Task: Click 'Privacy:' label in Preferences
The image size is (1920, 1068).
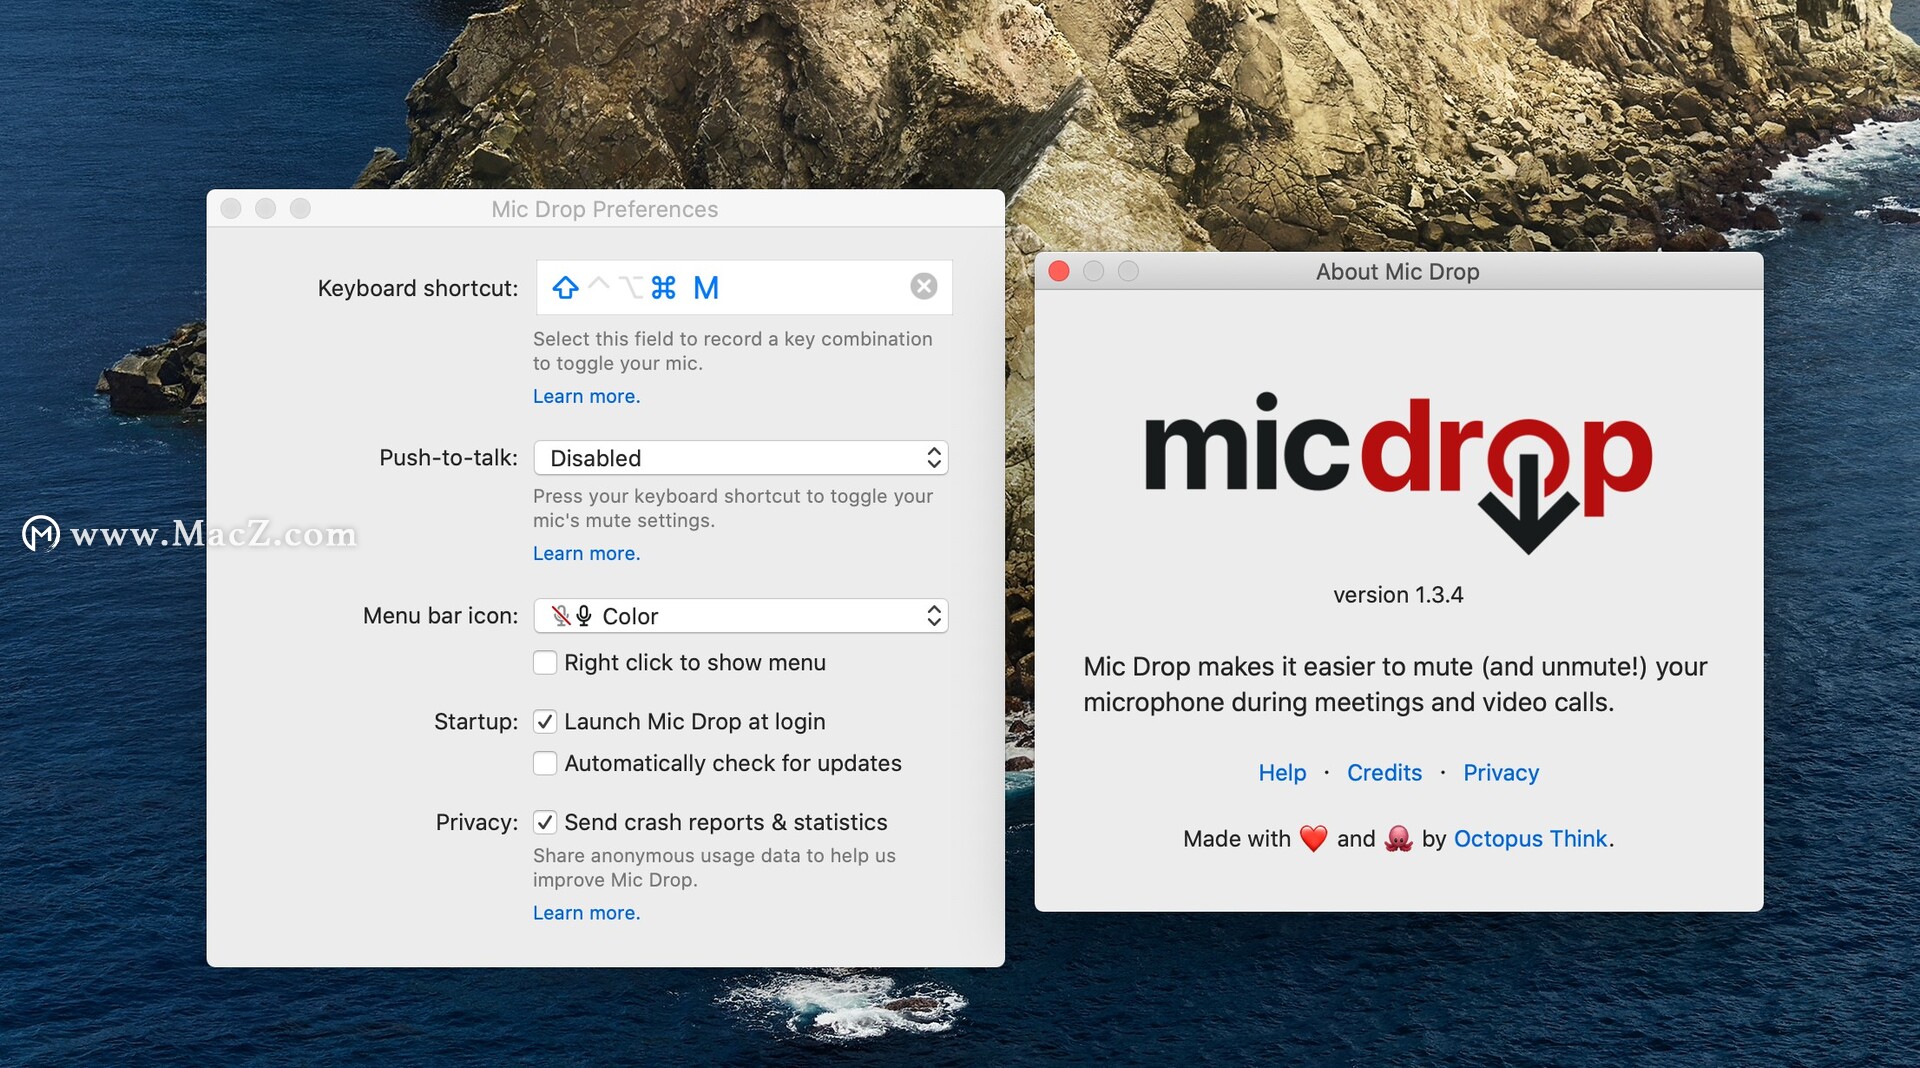Action: pyautogui.click(x=477, y=823)
